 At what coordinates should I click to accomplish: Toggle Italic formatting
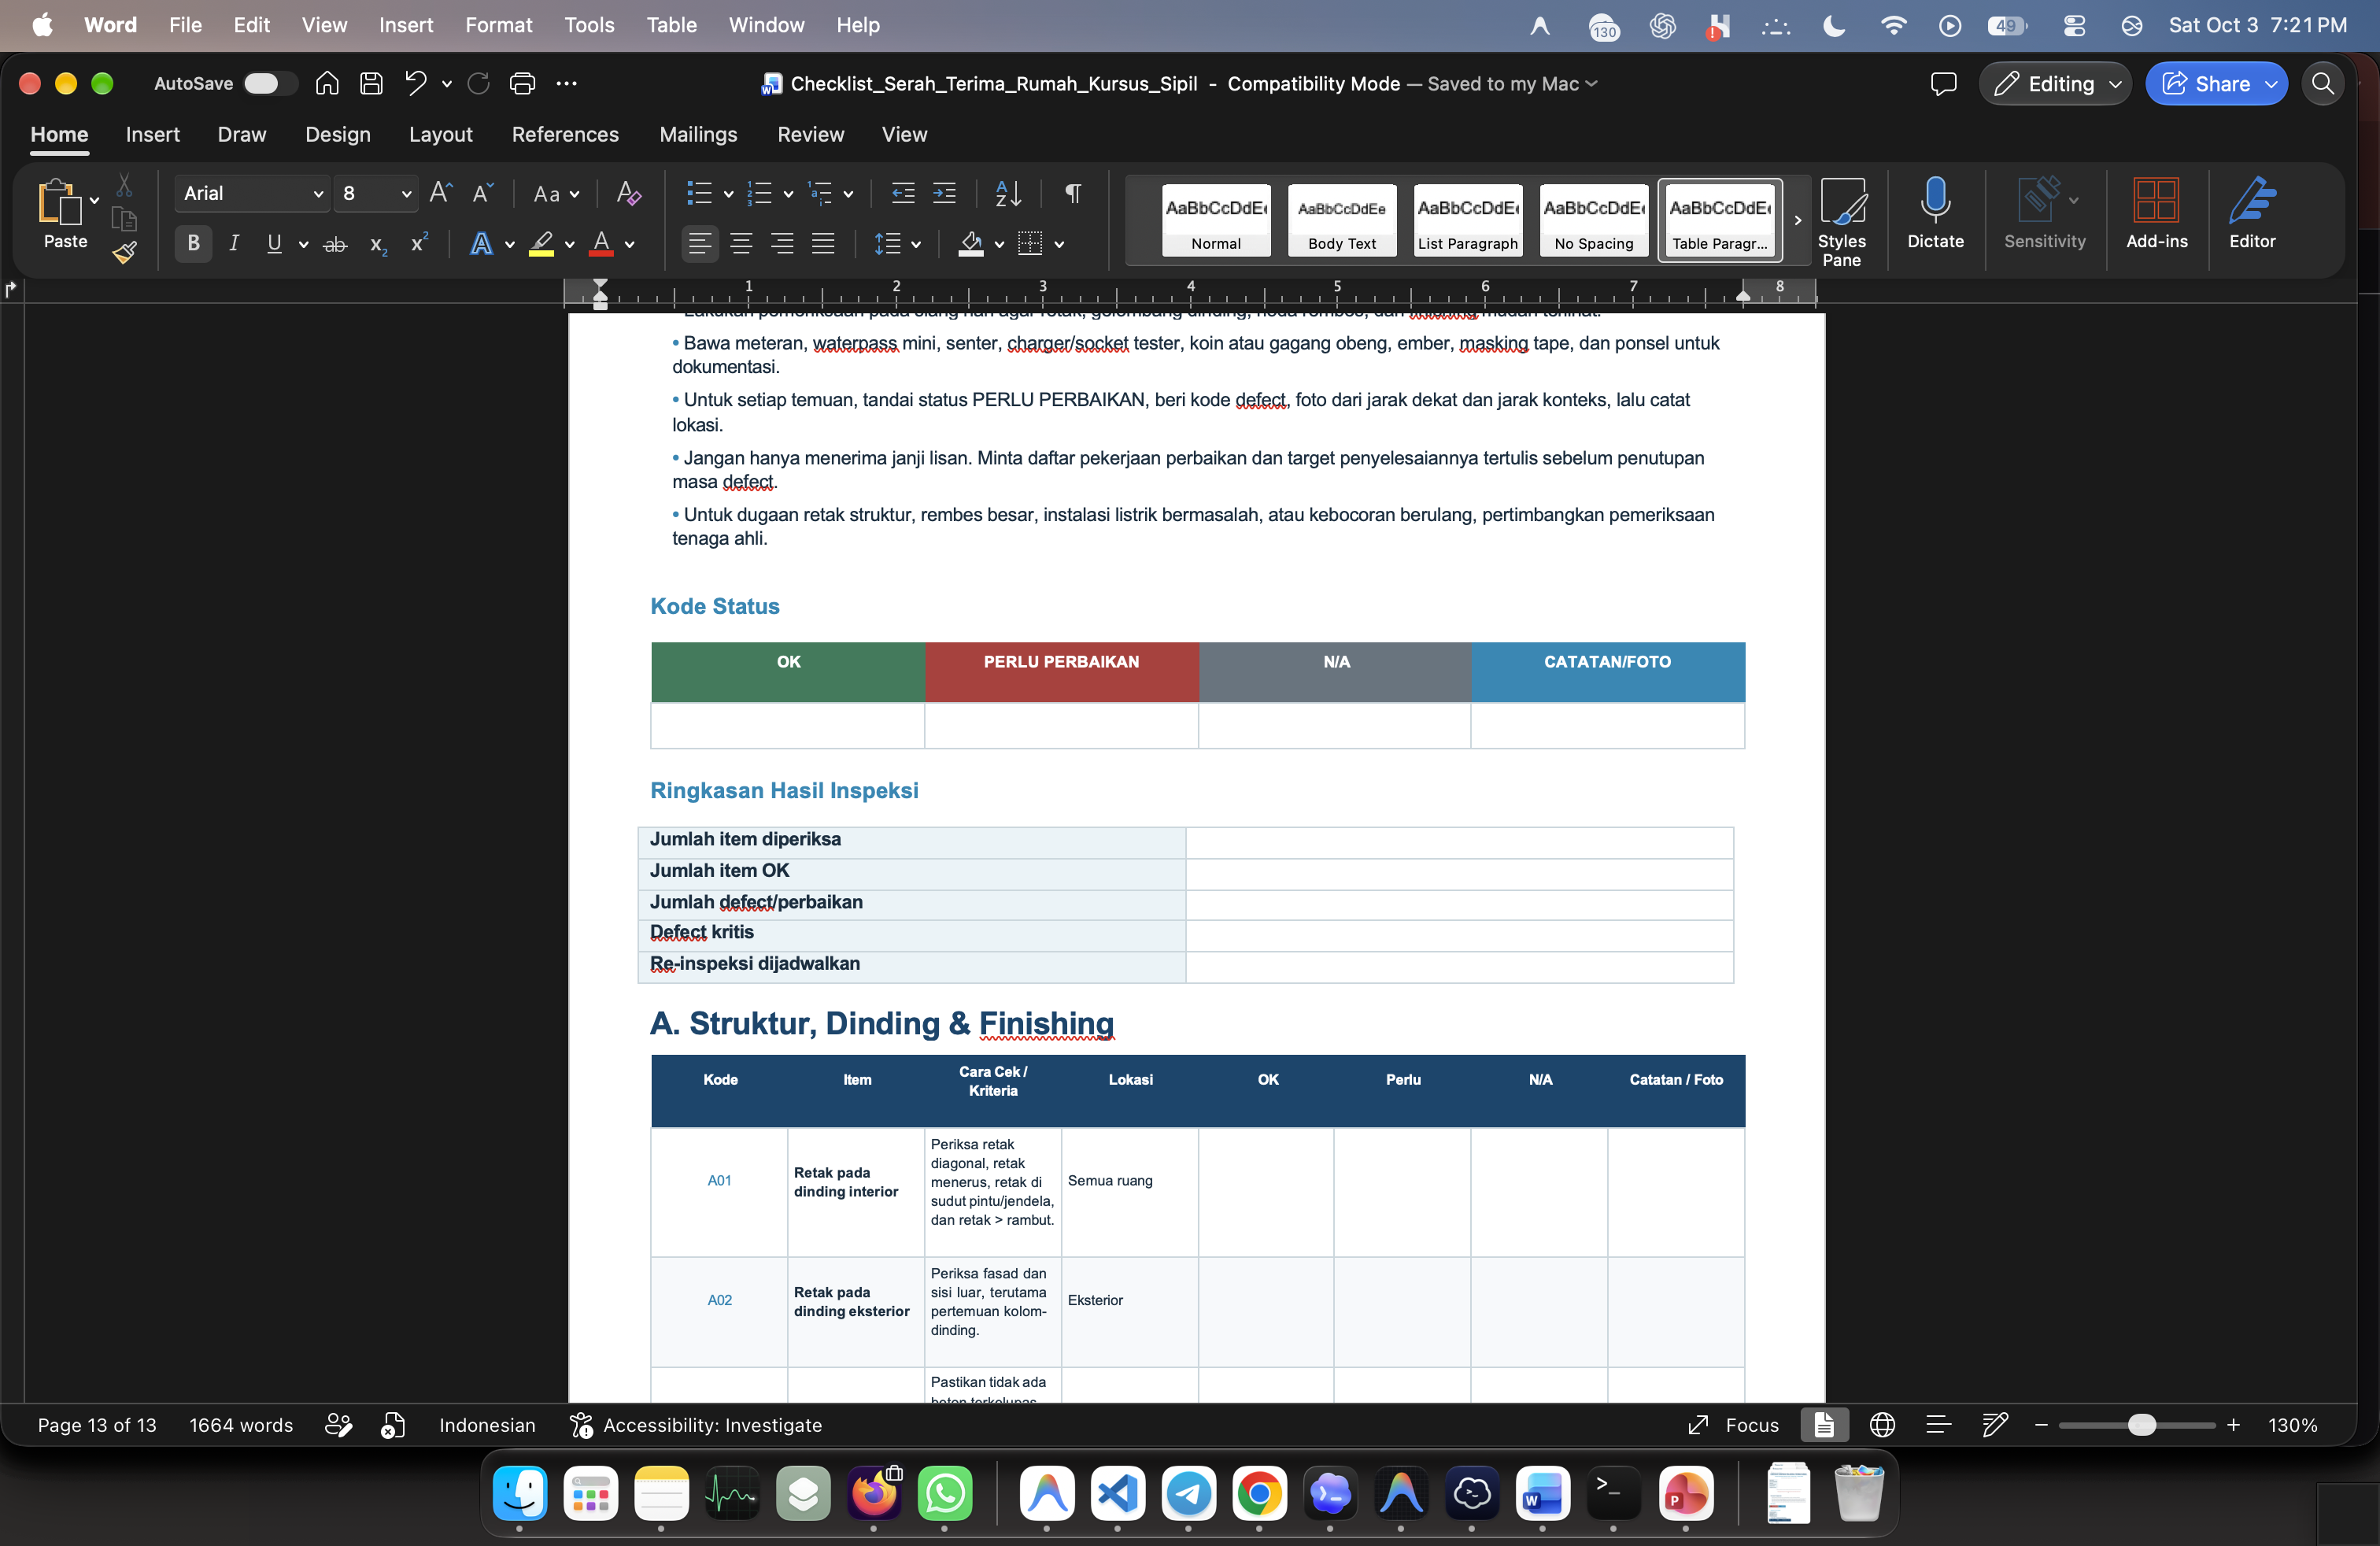coord(233,243)
